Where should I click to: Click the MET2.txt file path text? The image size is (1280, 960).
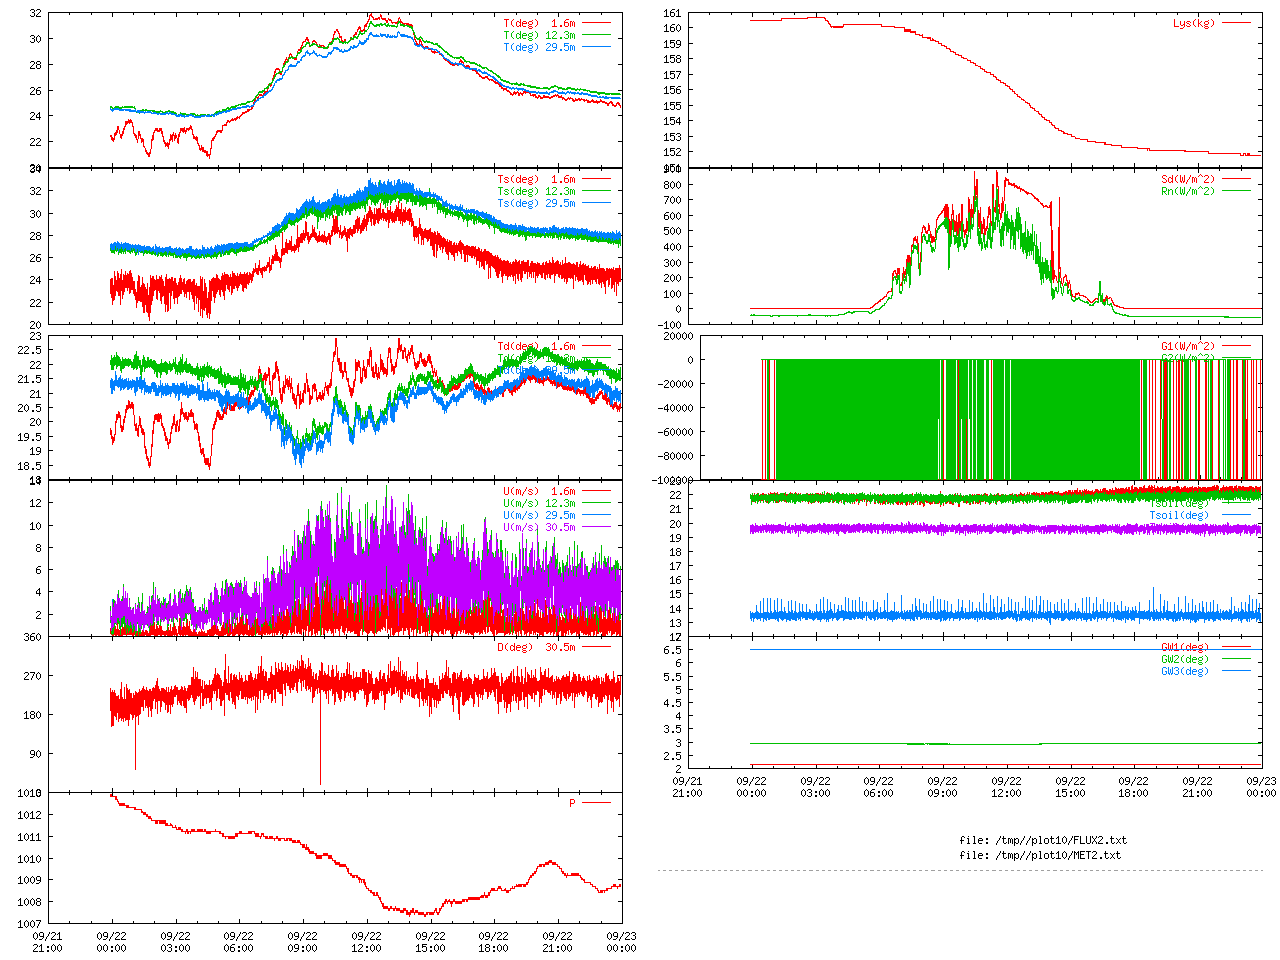click(1040, 855)
